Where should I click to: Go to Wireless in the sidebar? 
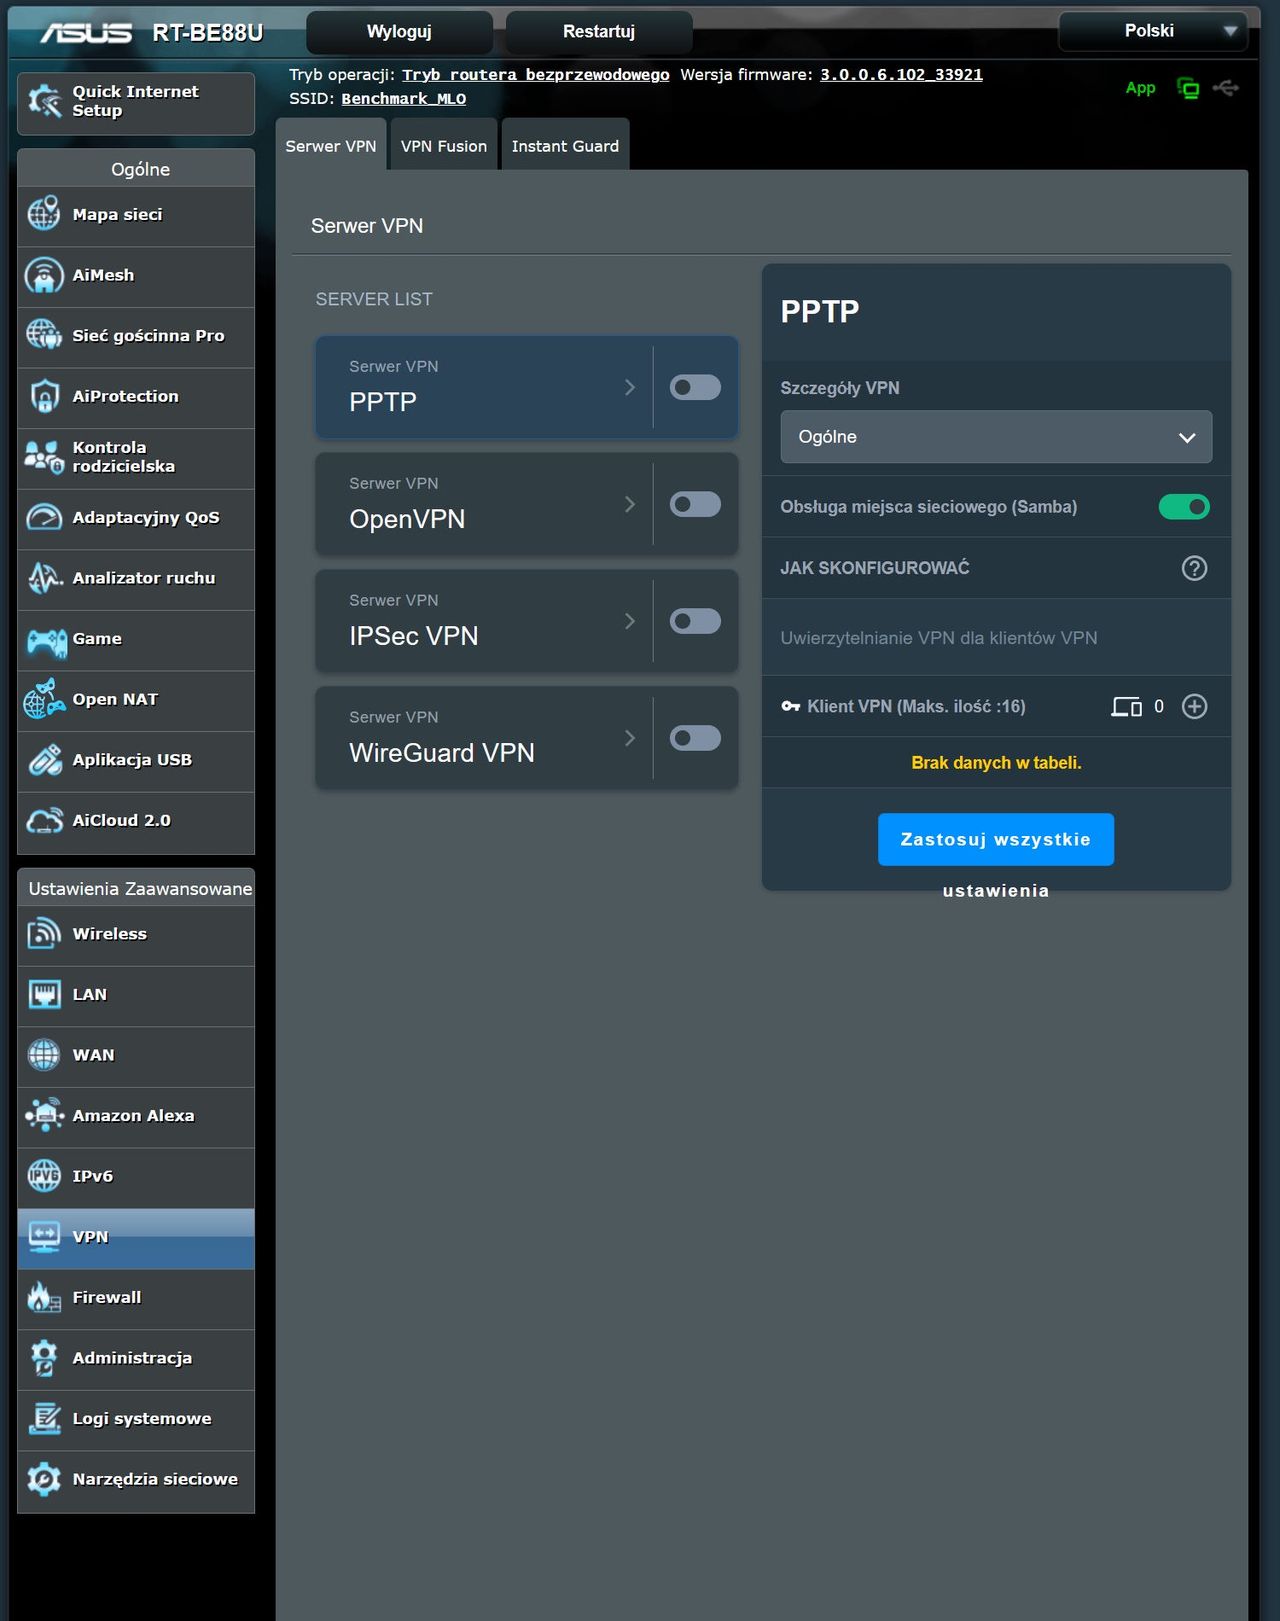(x=136, y=934)
